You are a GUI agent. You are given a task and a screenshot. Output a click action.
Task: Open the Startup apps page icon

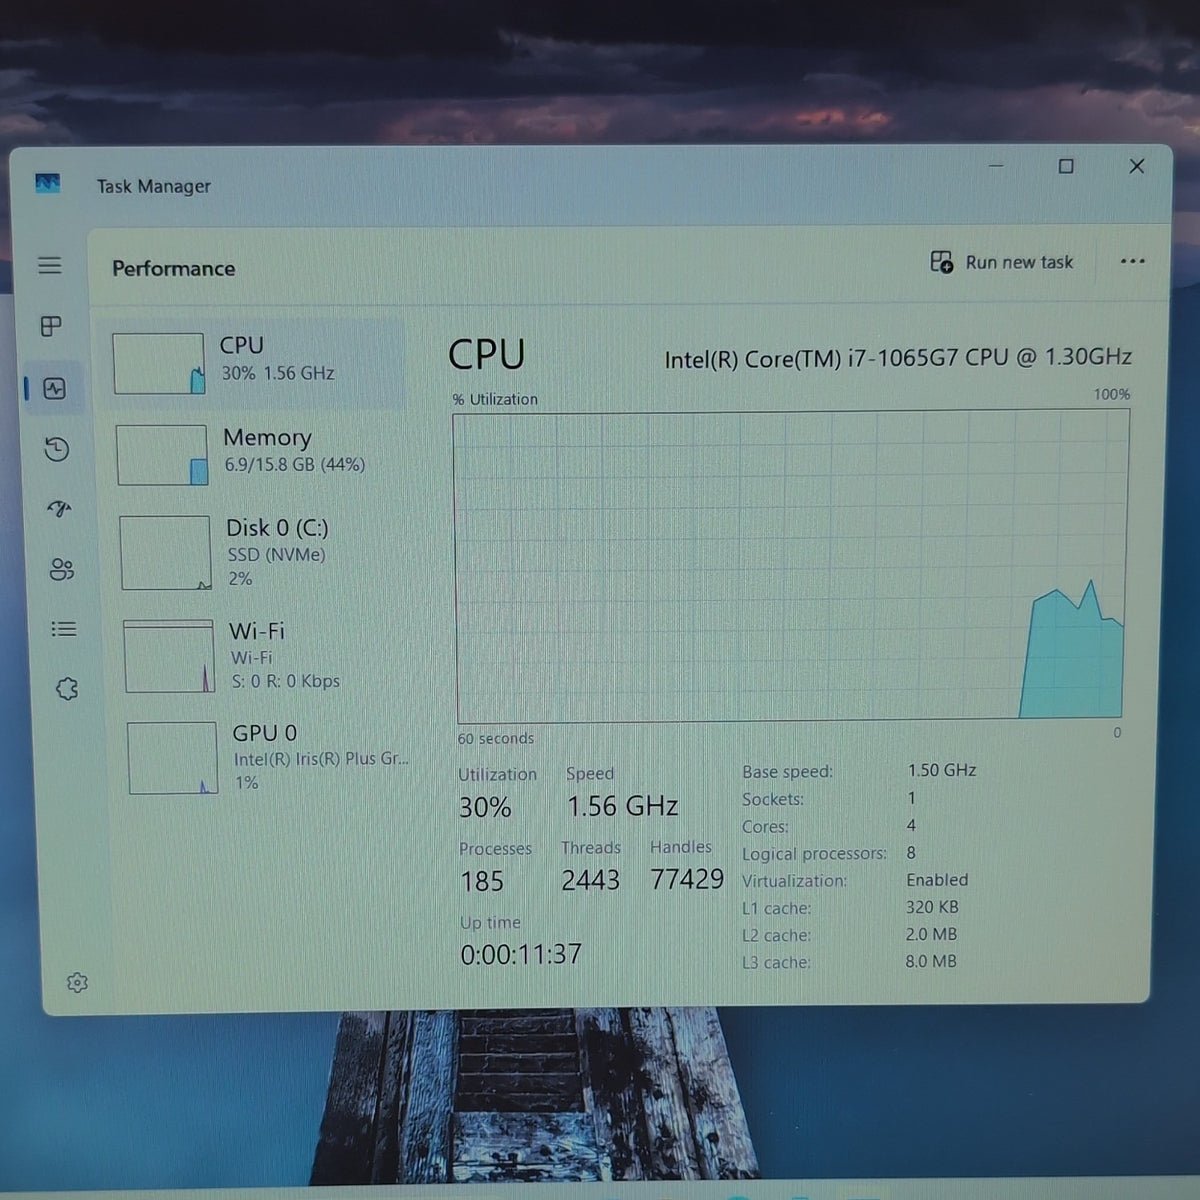click(x=59, y=509)
